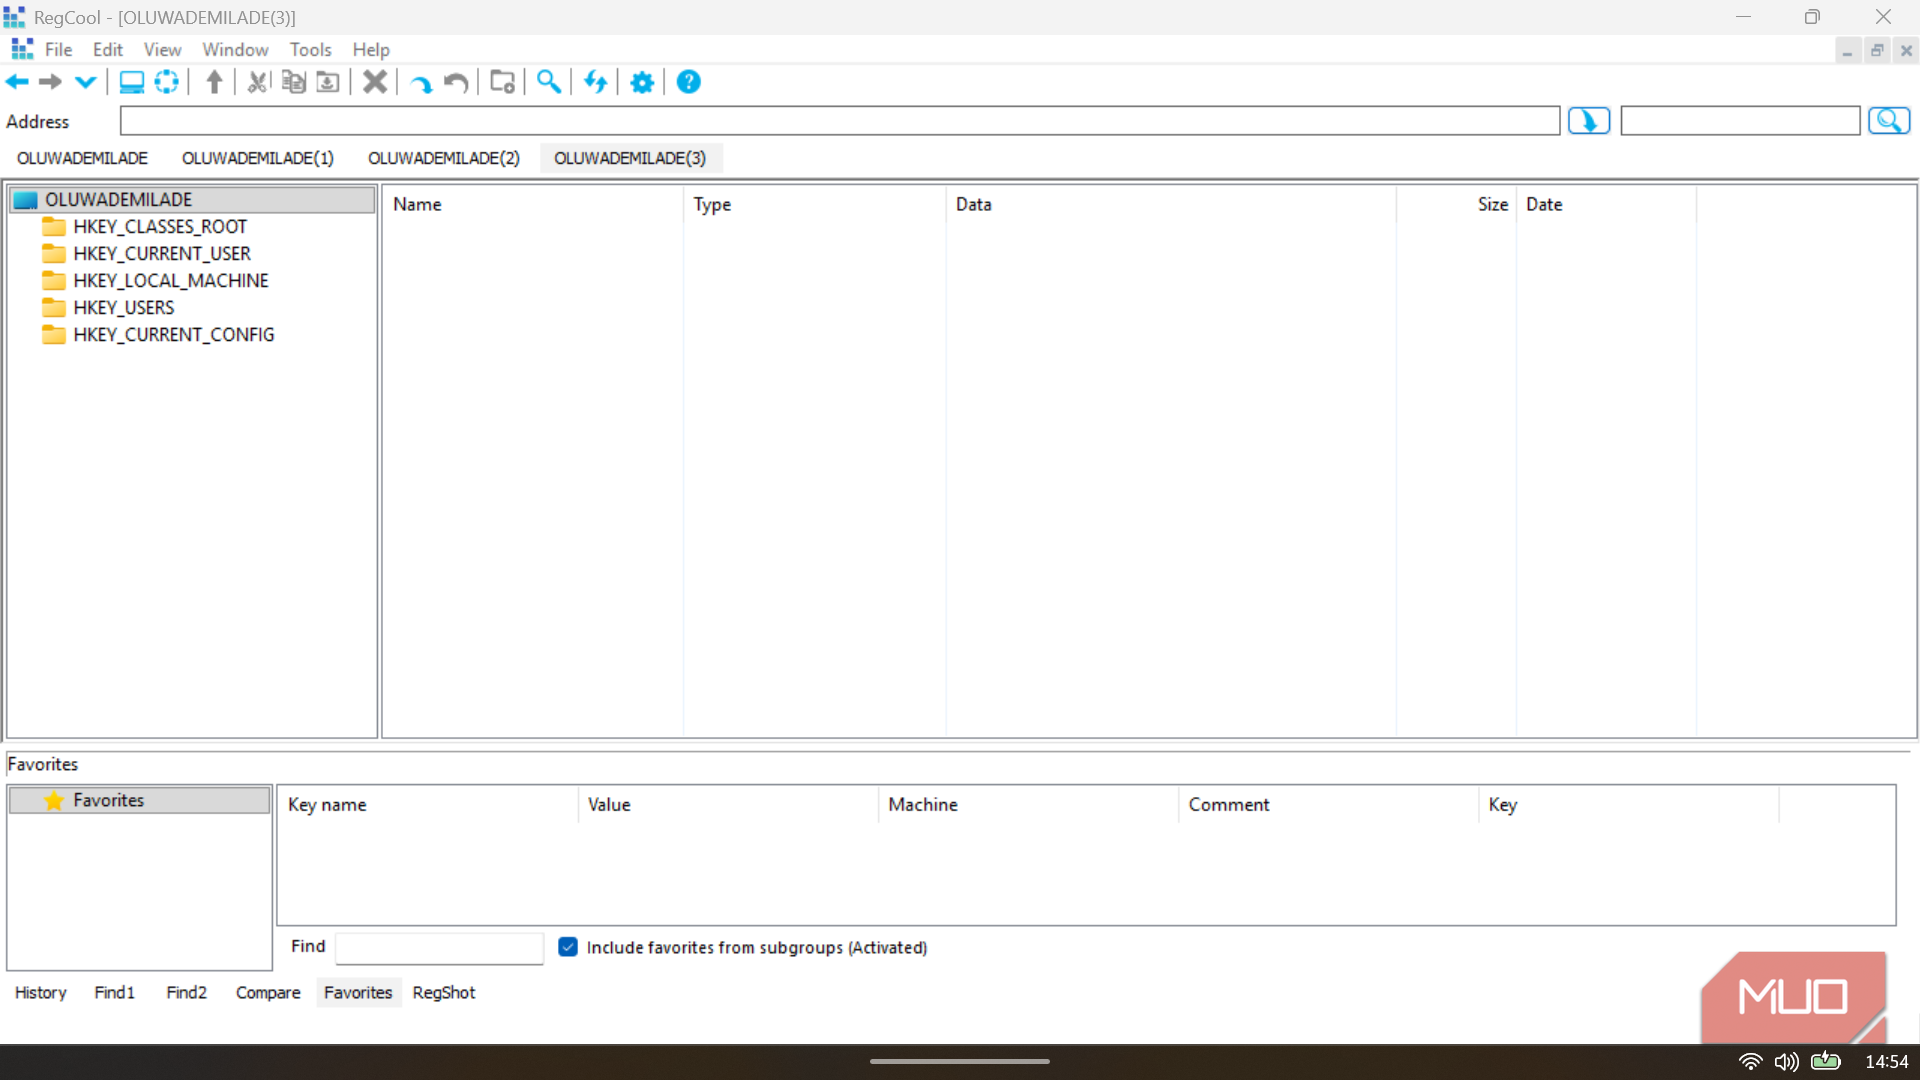Click the quick search text box
The height and width of the screenshot is (1080, 1920).
(x=1740, y=121)
